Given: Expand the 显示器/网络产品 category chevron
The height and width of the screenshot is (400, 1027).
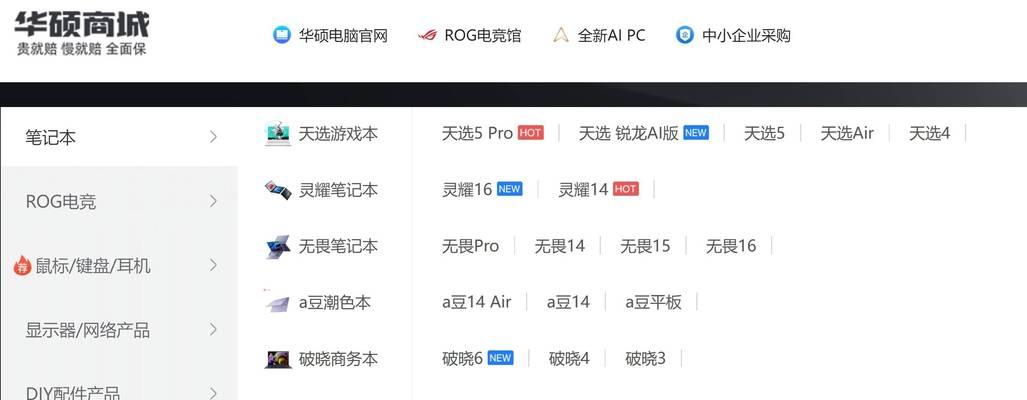Looking at the screenshot, I should point(213,329).
